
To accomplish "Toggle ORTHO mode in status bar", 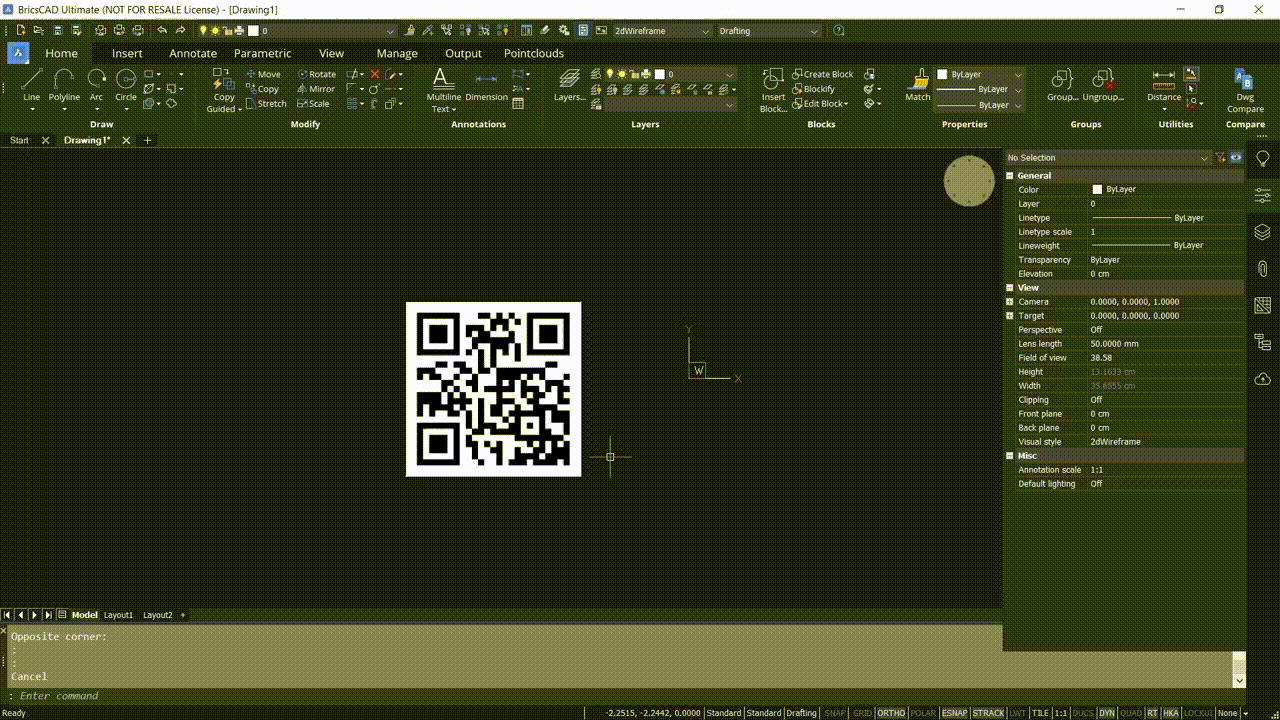I will click(891, 713).
